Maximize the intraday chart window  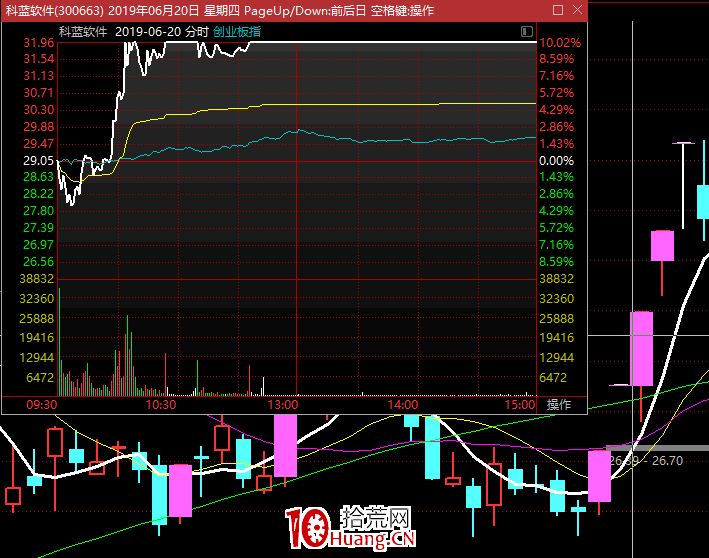(558, 9)
